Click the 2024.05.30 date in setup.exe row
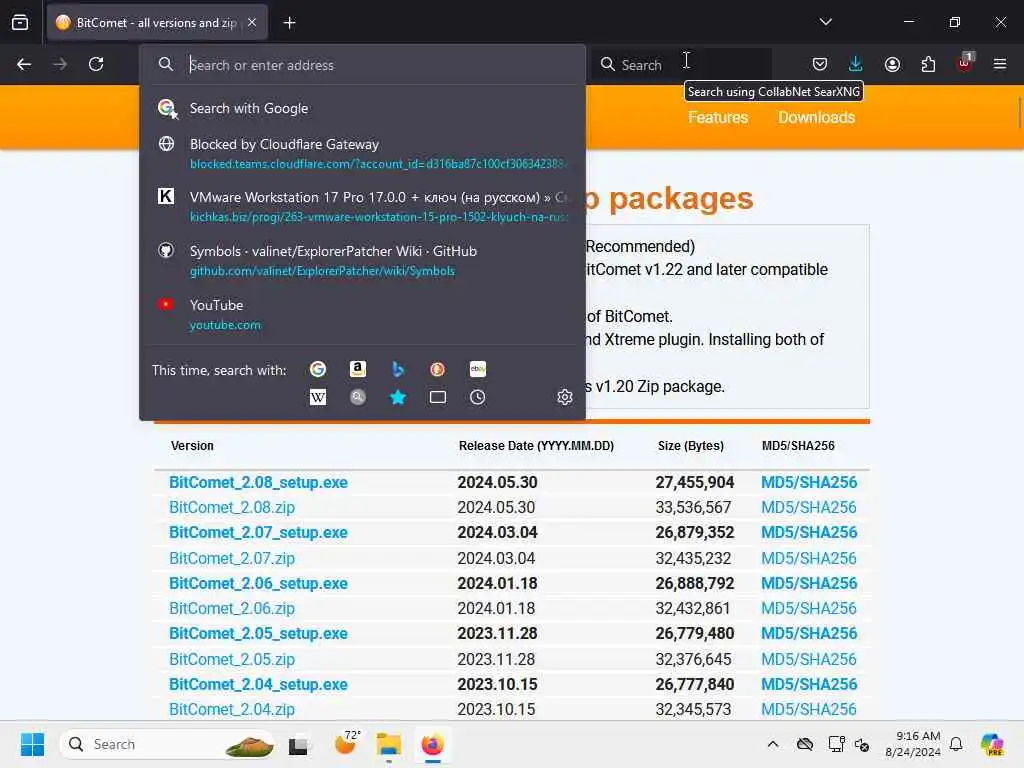This screenshot has width=1024, height=768. click(x=498, y=482)
